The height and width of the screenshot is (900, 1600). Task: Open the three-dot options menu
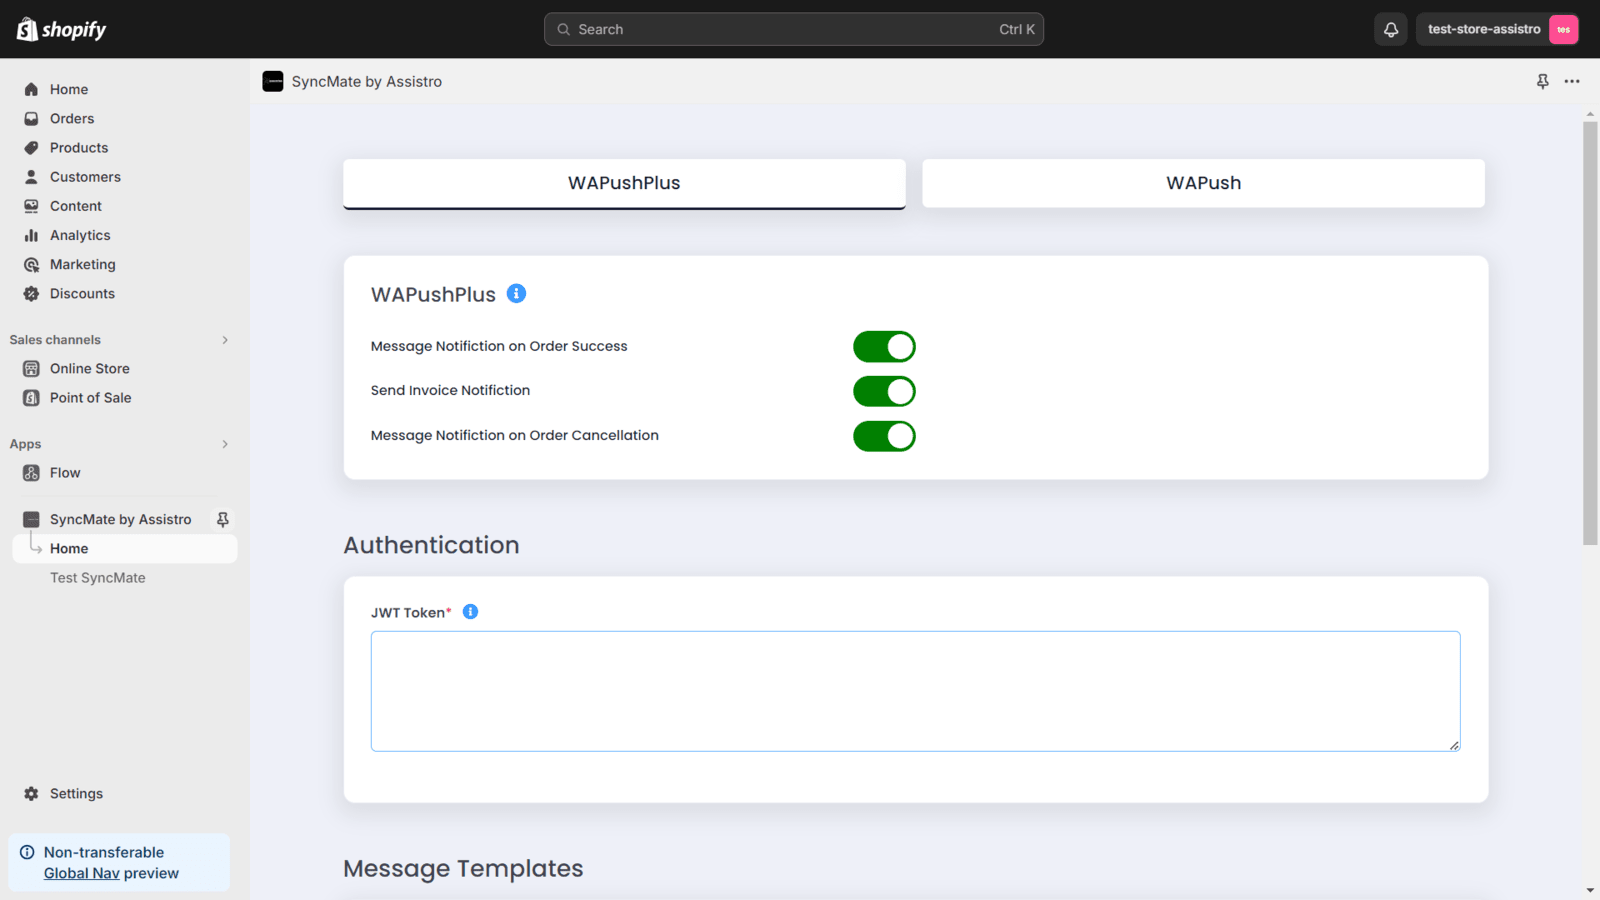1572,81
